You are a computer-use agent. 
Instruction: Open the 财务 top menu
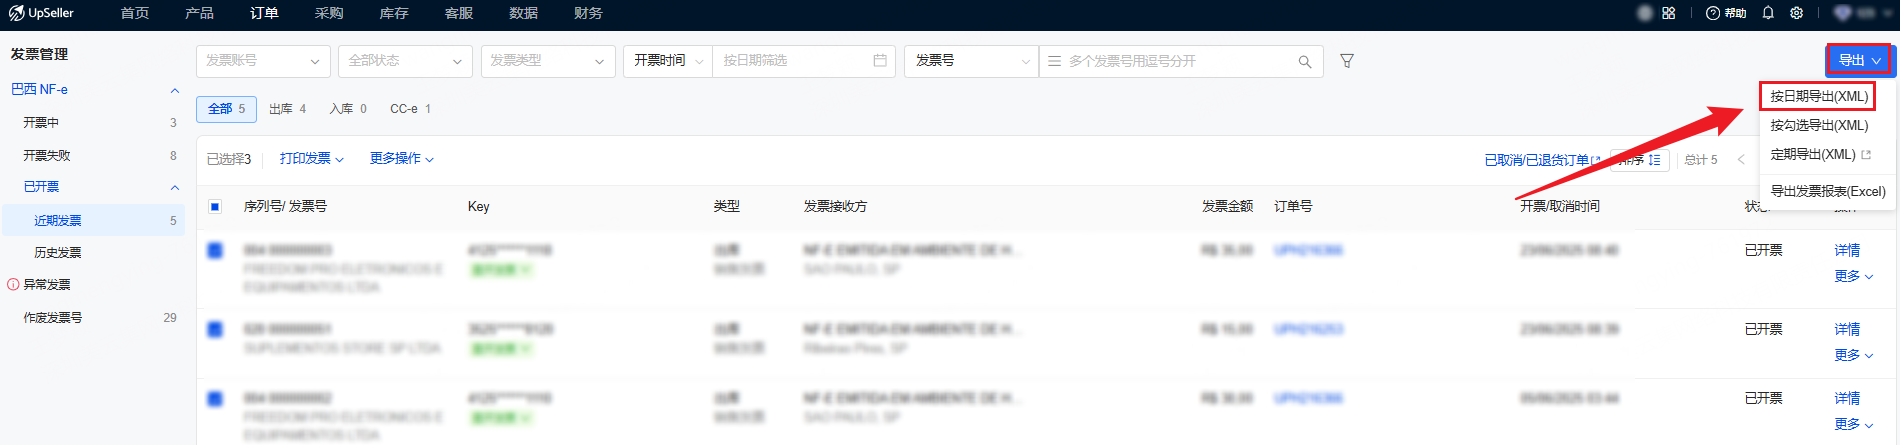pyautogui.click(x=588, y=13)
